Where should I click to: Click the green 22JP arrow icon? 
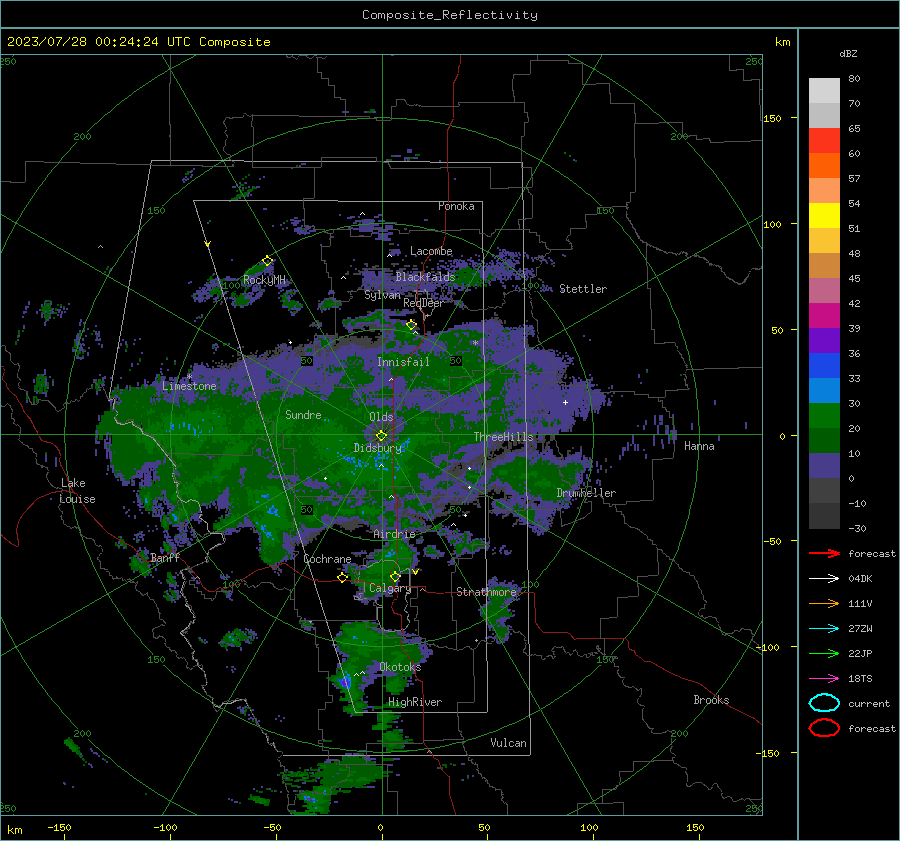tap(824, 653)
